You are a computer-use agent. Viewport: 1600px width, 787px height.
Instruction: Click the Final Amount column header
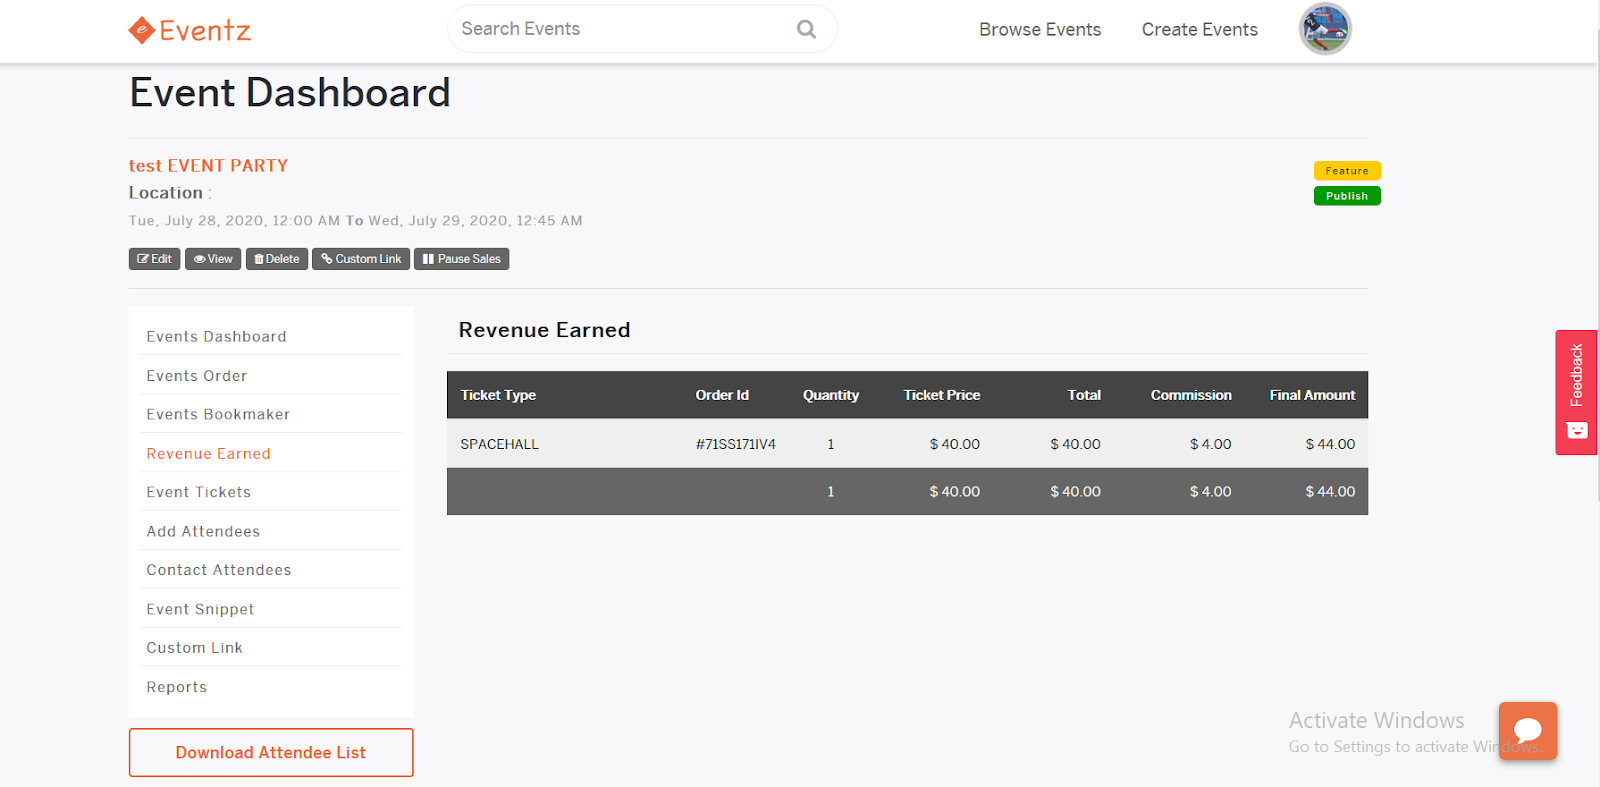(1312, 395)
